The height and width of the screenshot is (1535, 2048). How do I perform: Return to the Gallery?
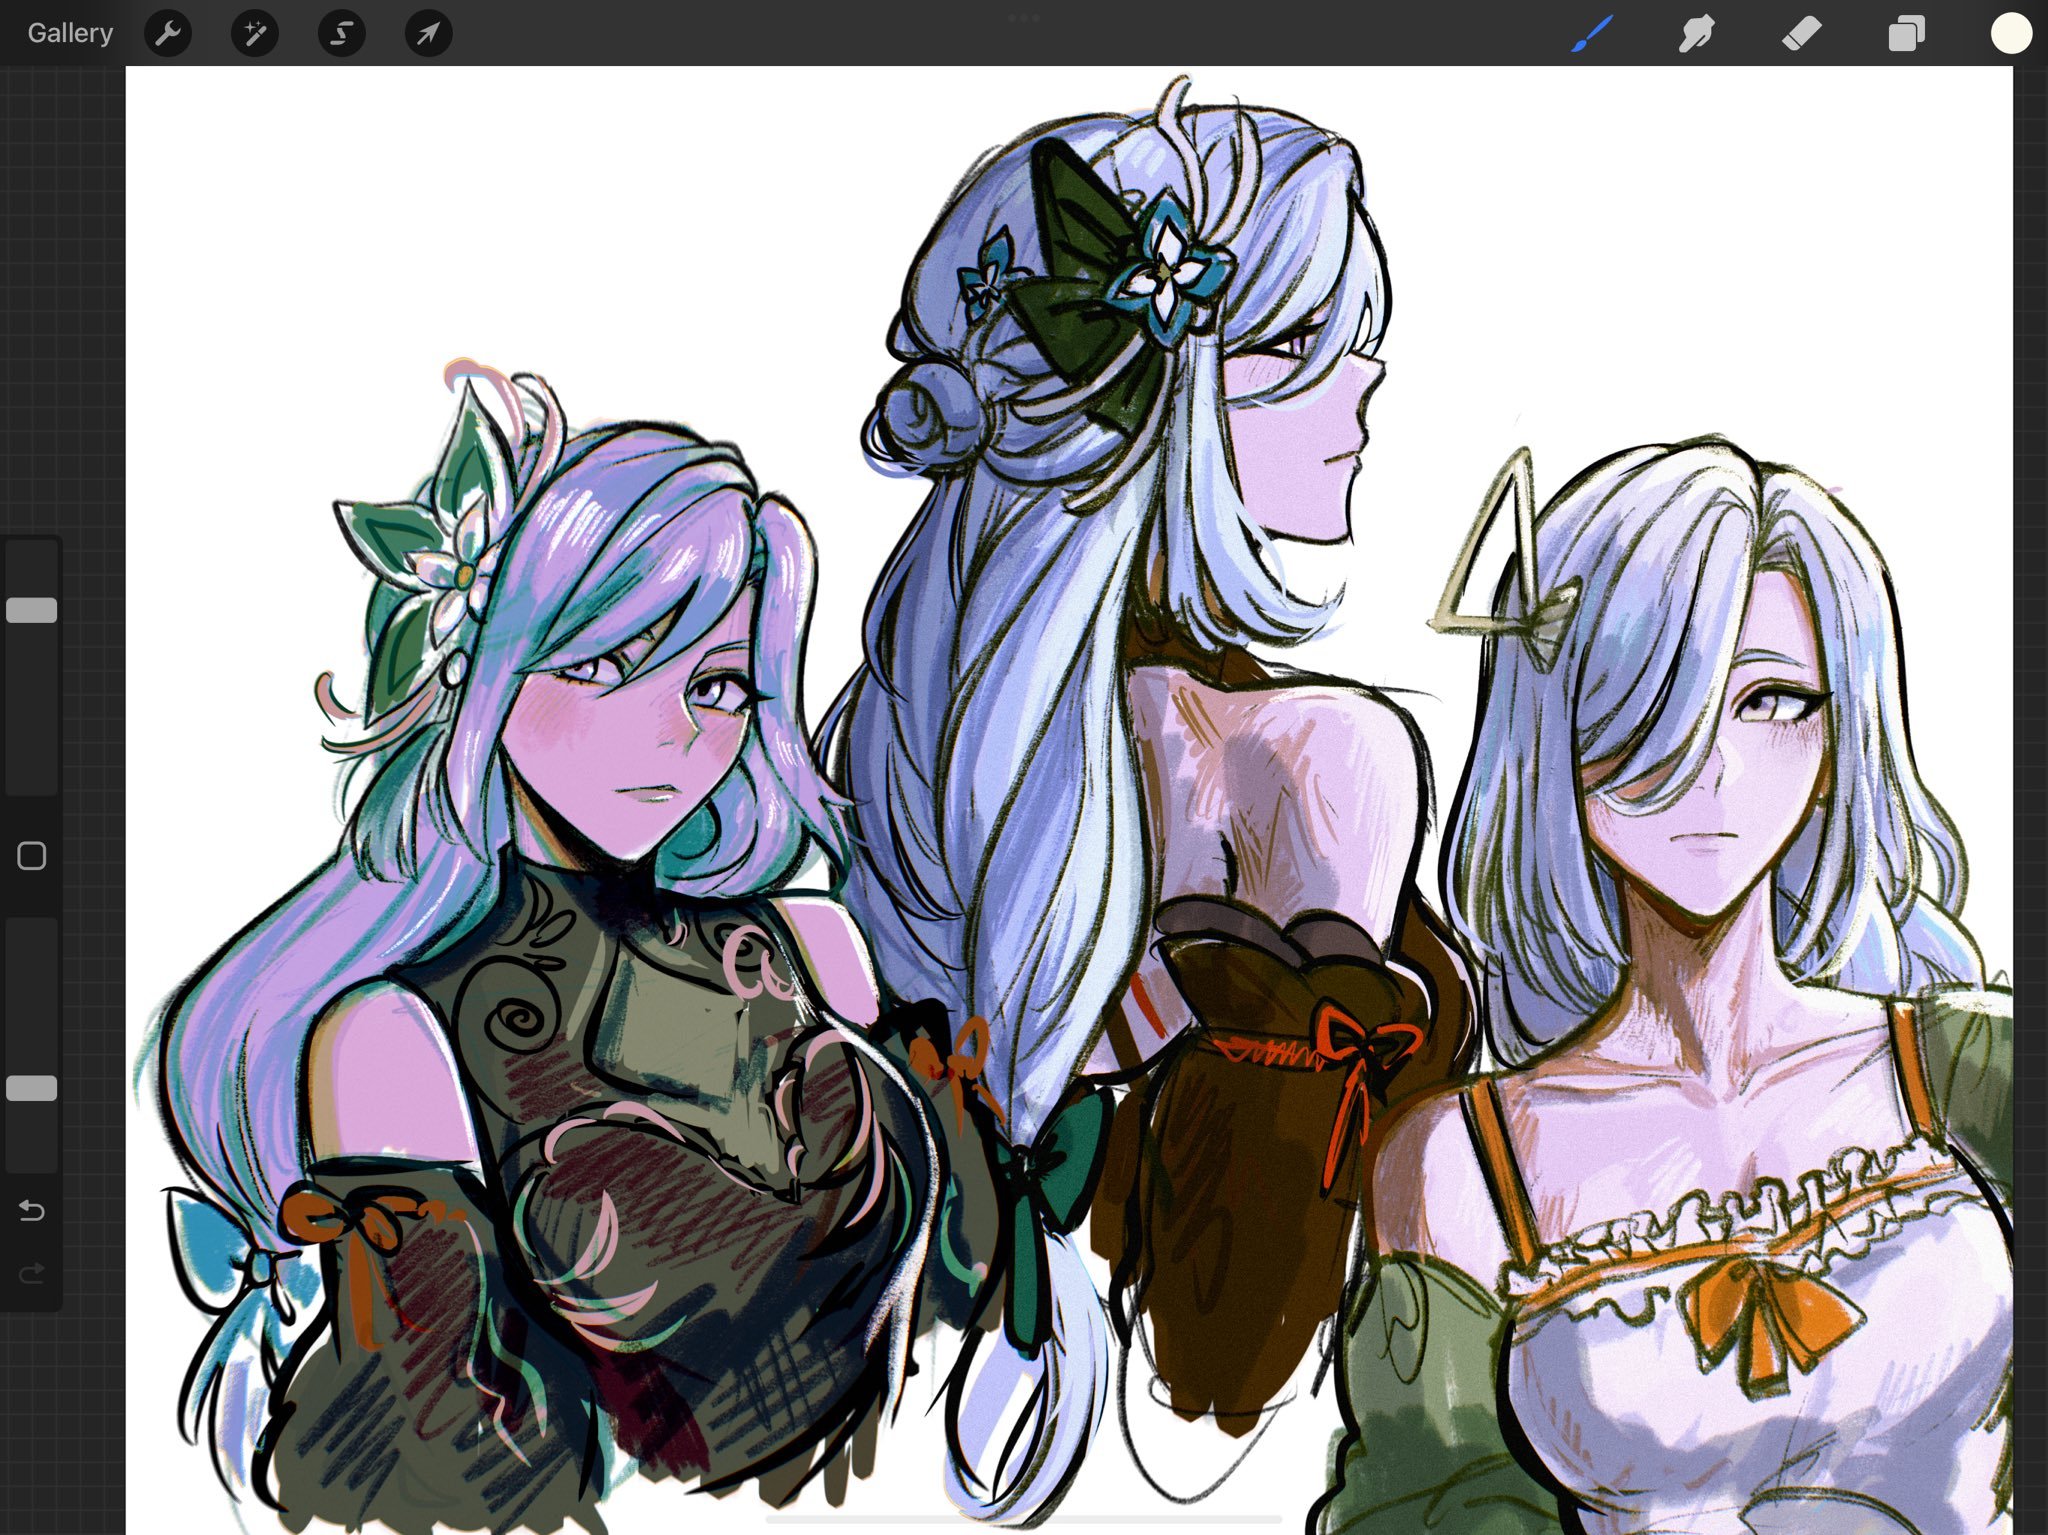(x=70, y=33)
